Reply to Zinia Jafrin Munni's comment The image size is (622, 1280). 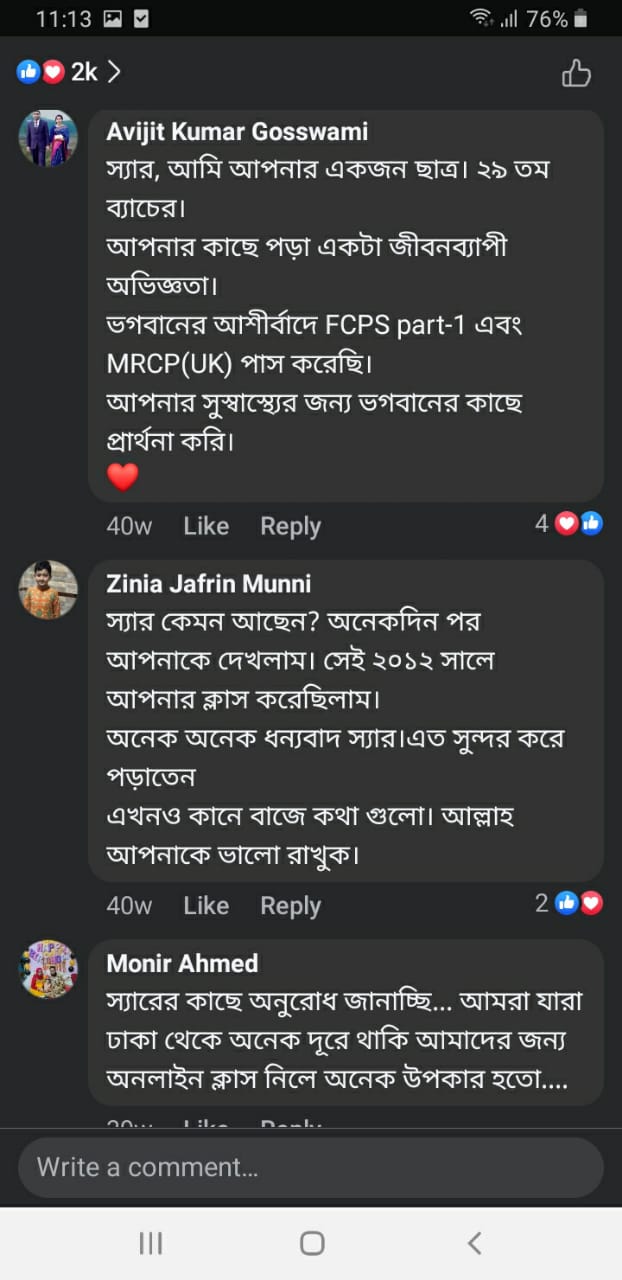tap(290, 906)
